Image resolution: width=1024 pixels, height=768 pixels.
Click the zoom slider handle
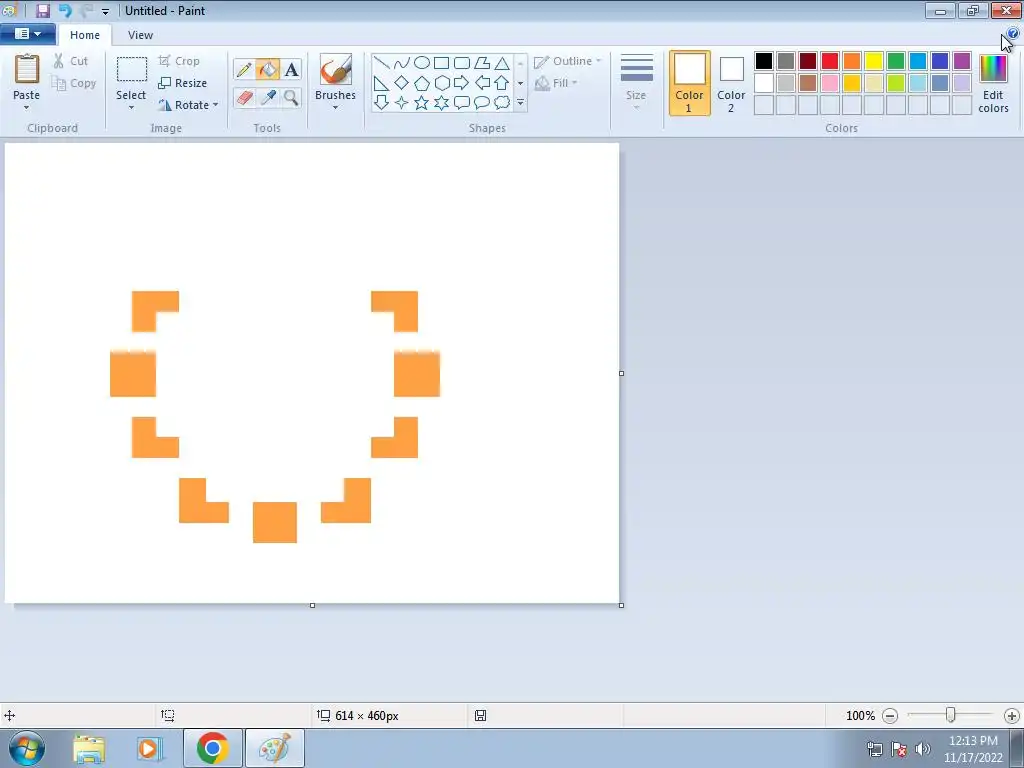coord(951,715)
